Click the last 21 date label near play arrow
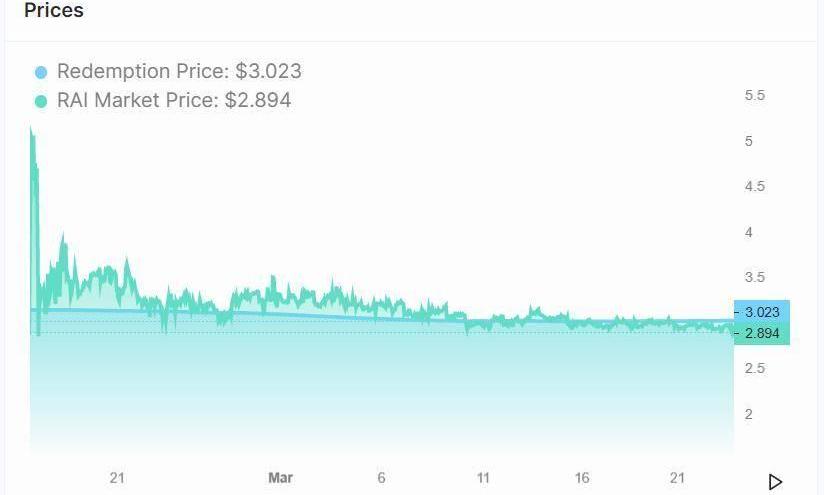 677,478
